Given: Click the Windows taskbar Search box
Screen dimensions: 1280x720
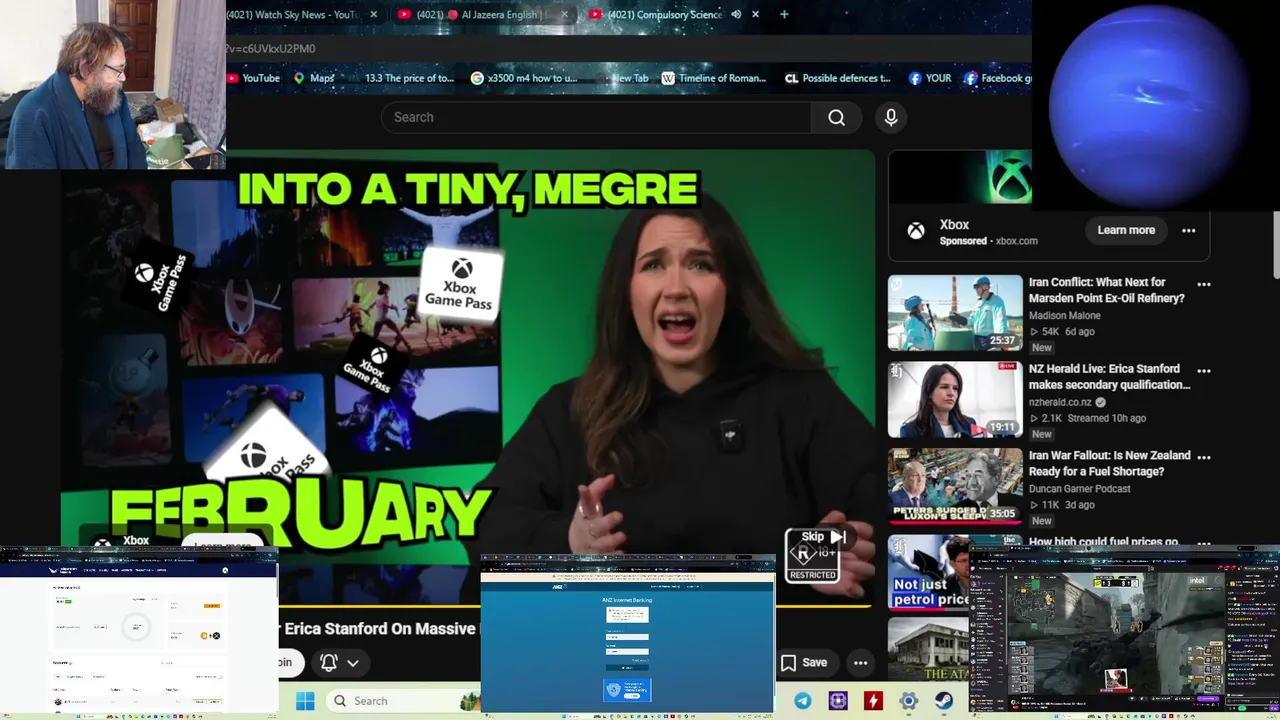Looking at the screenshot, I should 402,701.
